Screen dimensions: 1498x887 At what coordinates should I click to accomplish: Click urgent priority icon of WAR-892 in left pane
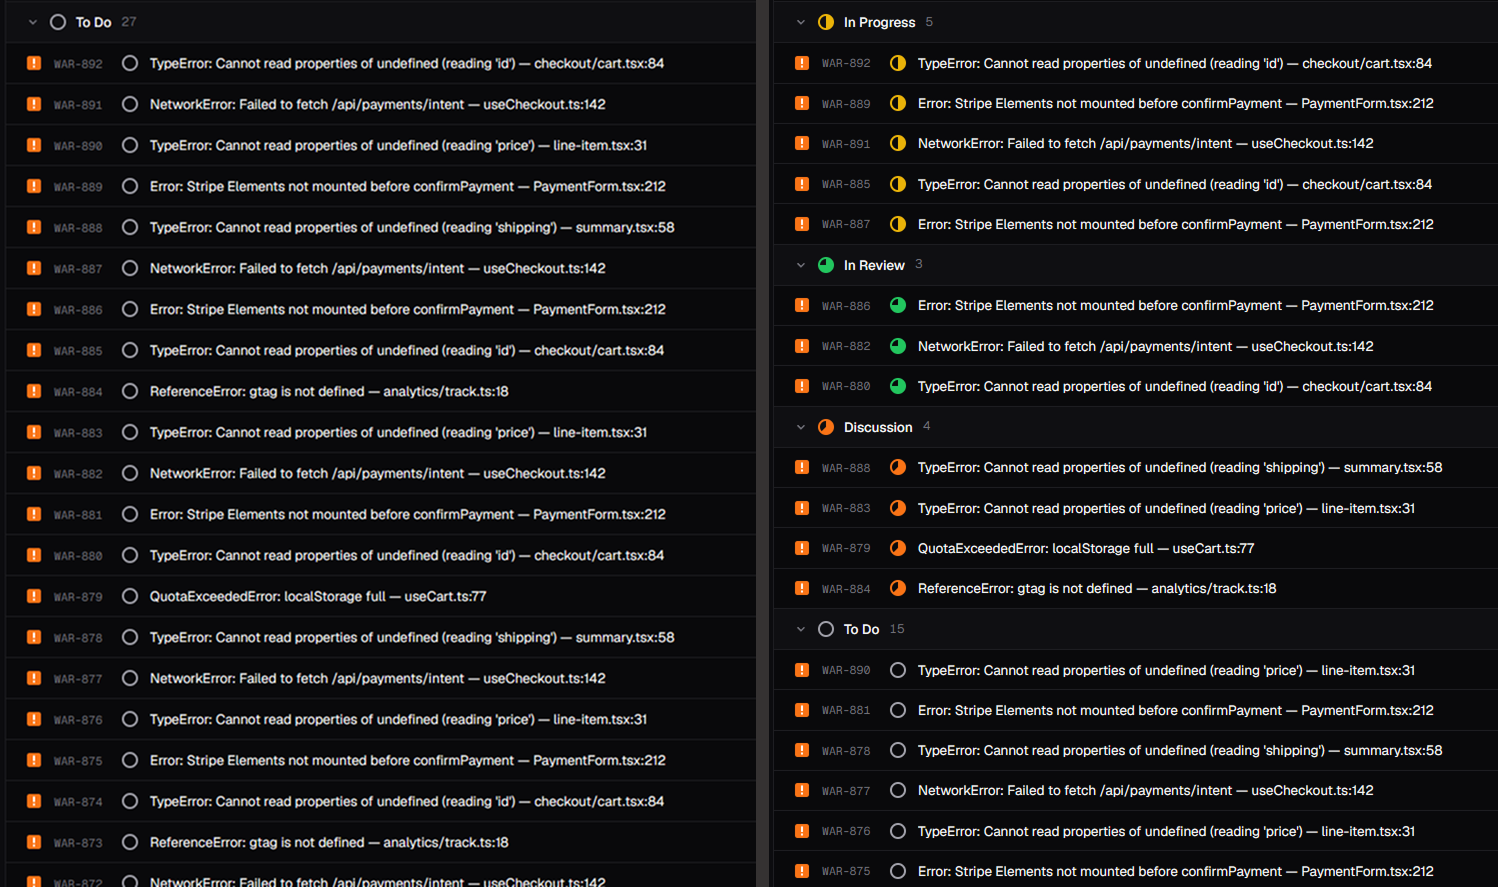tap(34, 63)
